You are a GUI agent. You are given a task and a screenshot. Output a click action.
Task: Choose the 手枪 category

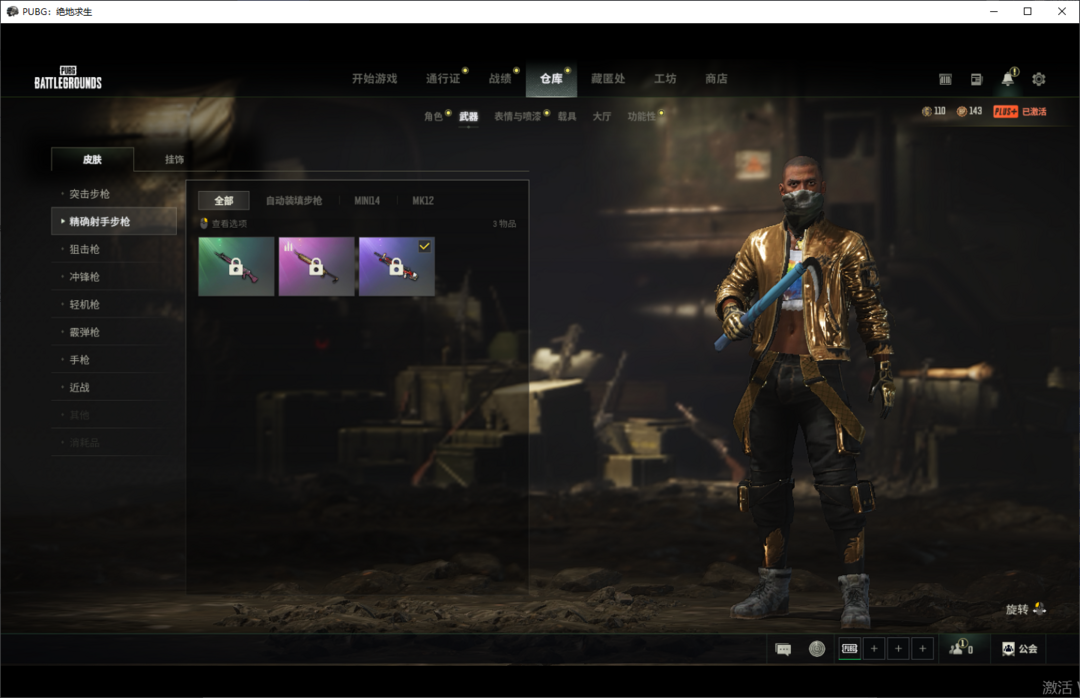[x=114, y=360]
